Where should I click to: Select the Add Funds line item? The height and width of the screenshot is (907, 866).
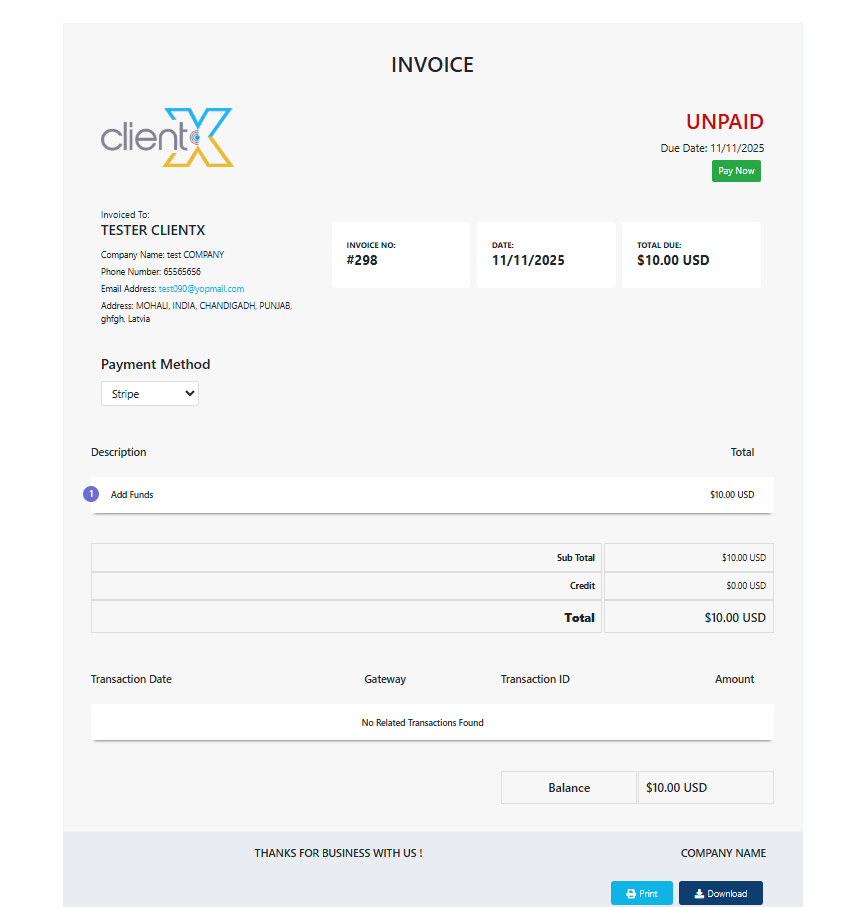(x=132, y=495)
